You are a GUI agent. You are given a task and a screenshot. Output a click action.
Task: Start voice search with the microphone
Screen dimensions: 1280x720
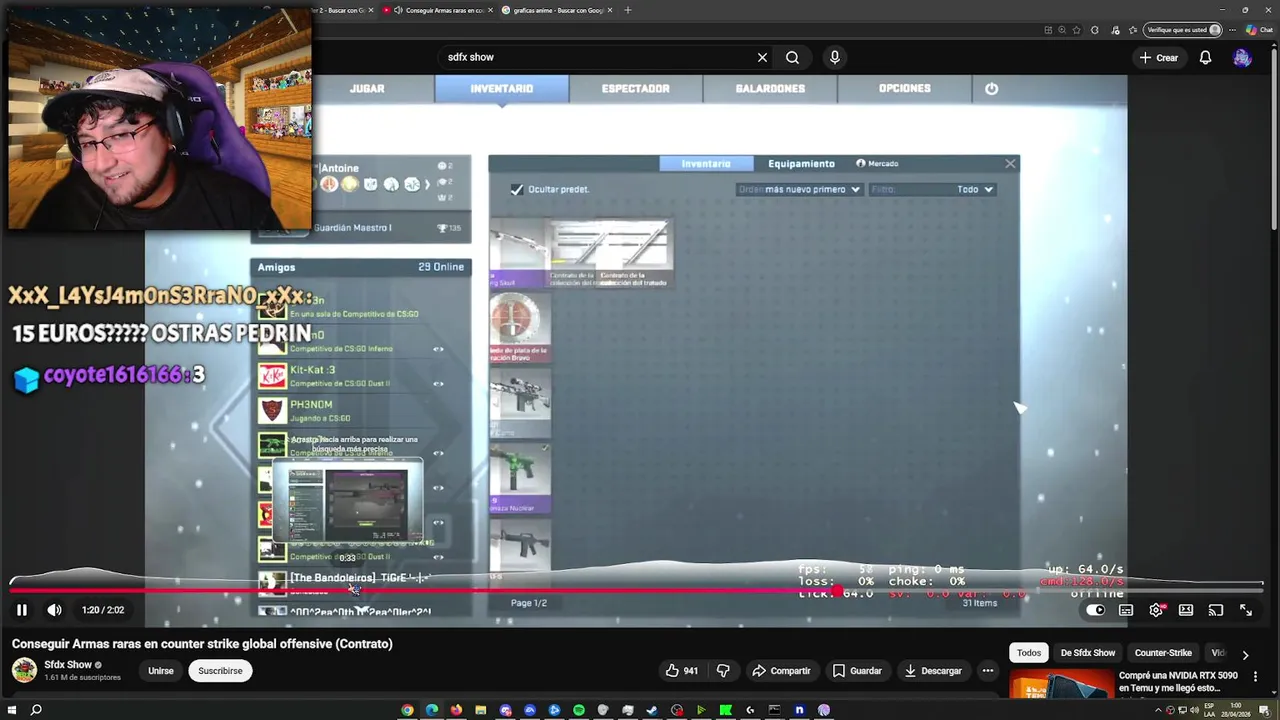[835, 57]
